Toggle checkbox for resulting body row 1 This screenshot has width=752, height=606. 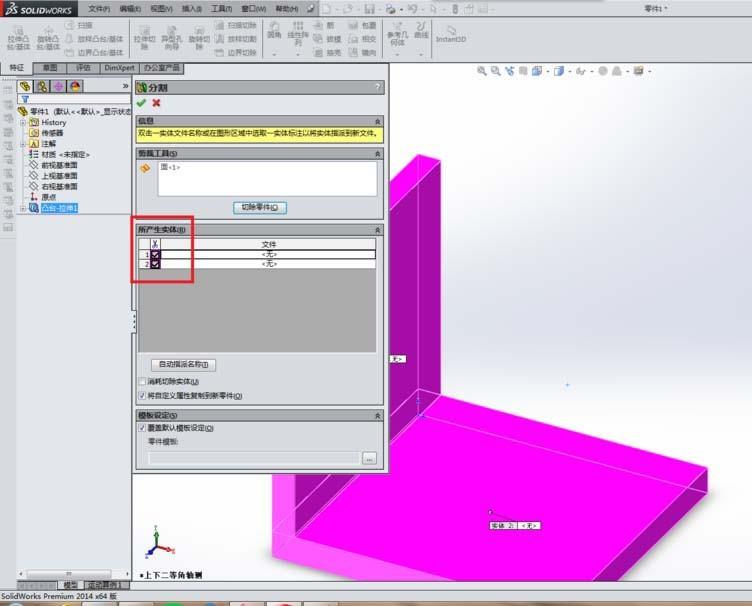click(155, 255)
